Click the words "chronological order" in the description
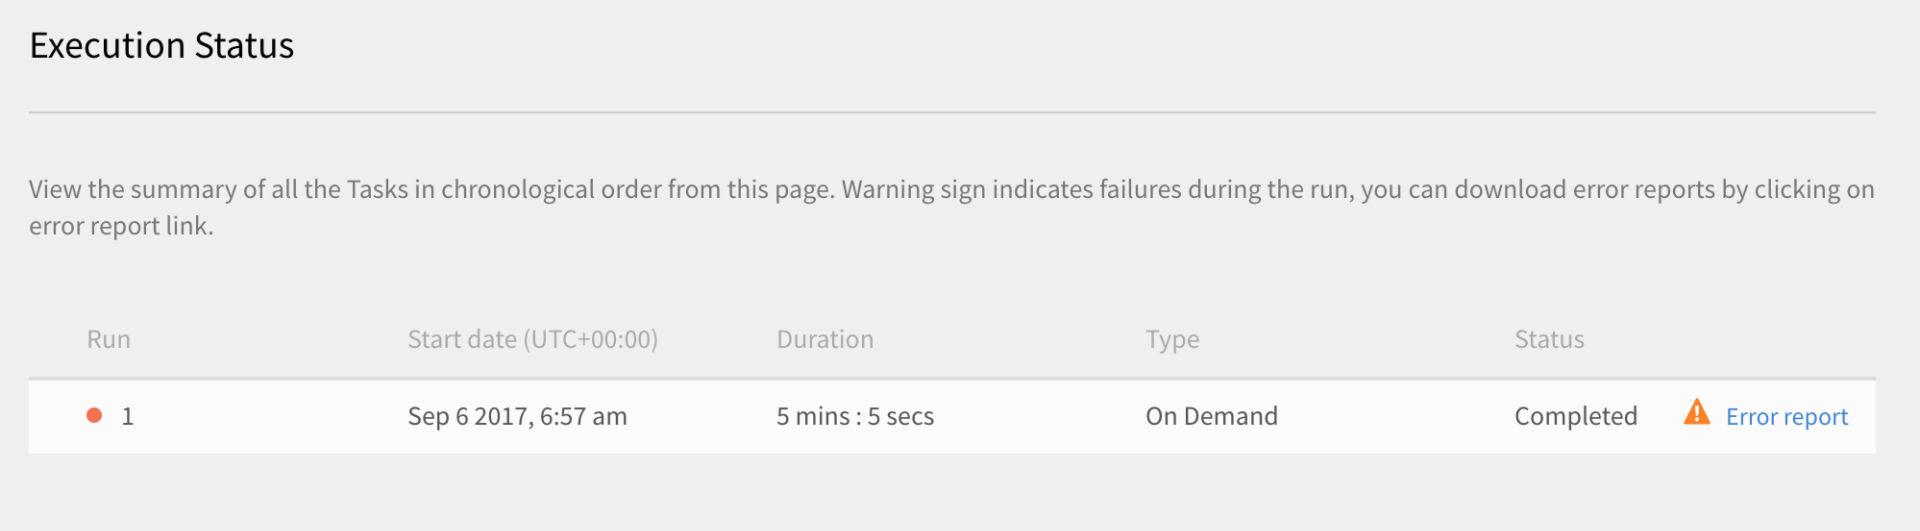Screen dimensions: 1920x531 [x=551, y=189]
